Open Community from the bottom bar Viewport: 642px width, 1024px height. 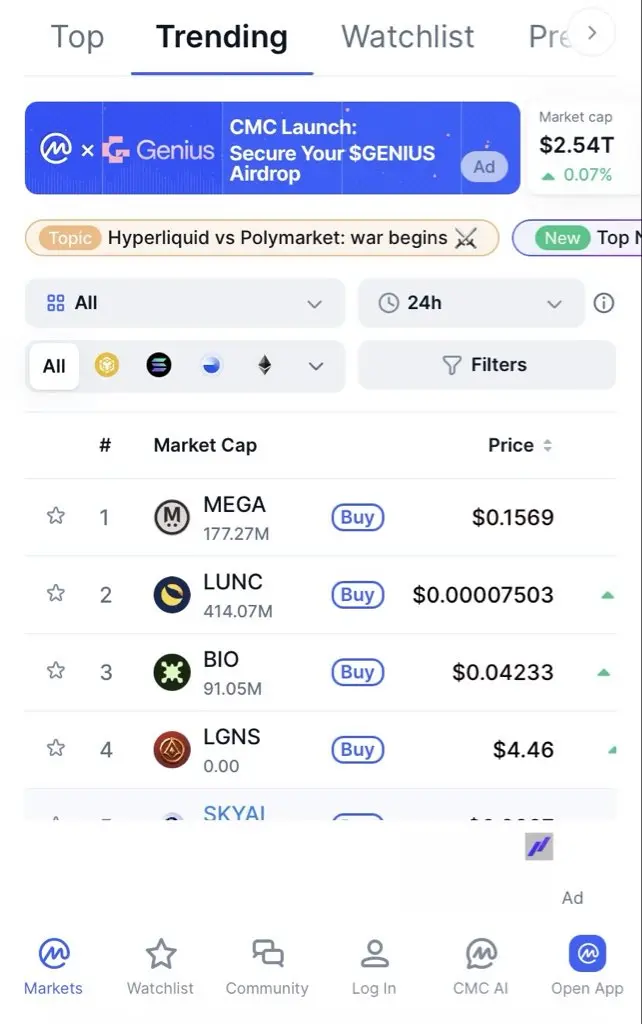tap(267, 967)
